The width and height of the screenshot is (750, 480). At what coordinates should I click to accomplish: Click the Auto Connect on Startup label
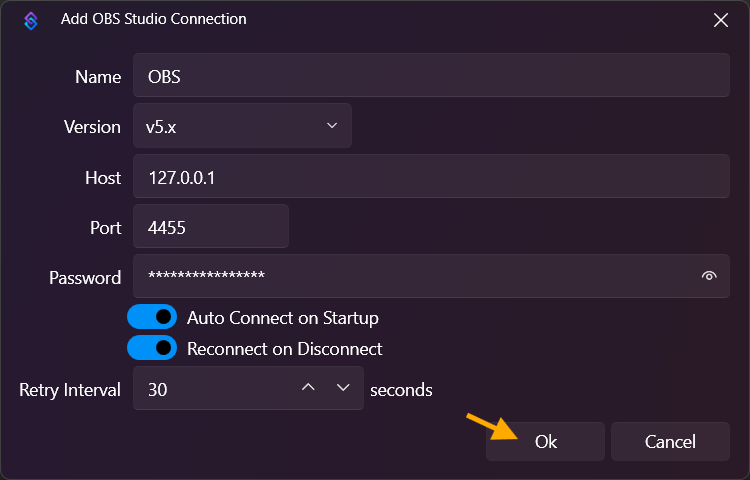tap(283, 318)
